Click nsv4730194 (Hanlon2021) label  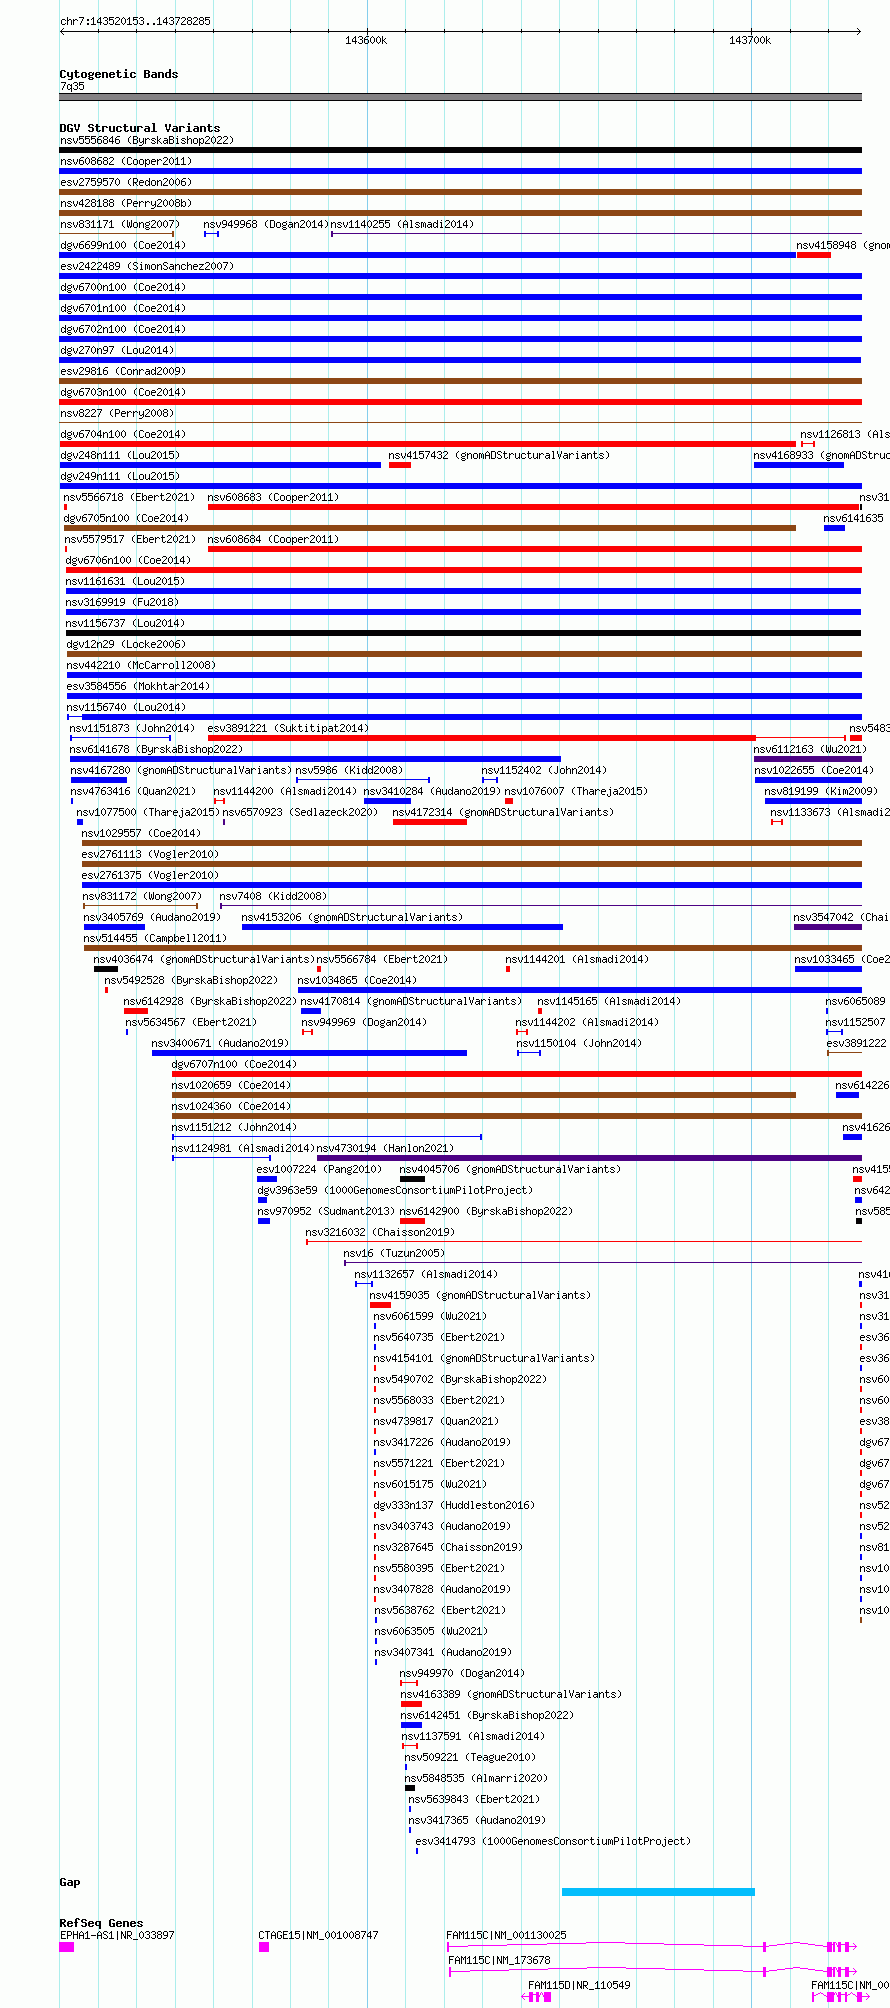click(x=385, y=1148)
